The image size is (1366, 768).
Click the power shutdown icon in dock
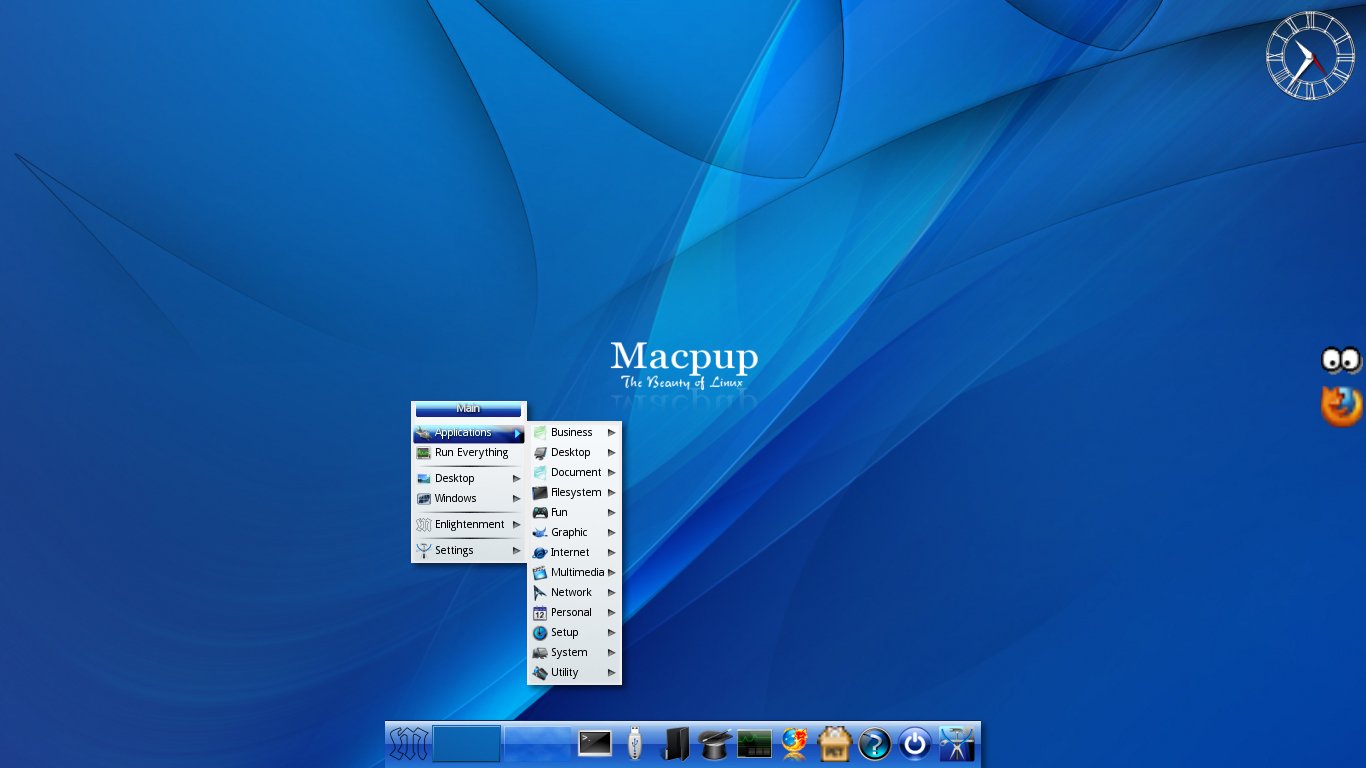pos(914,744)
